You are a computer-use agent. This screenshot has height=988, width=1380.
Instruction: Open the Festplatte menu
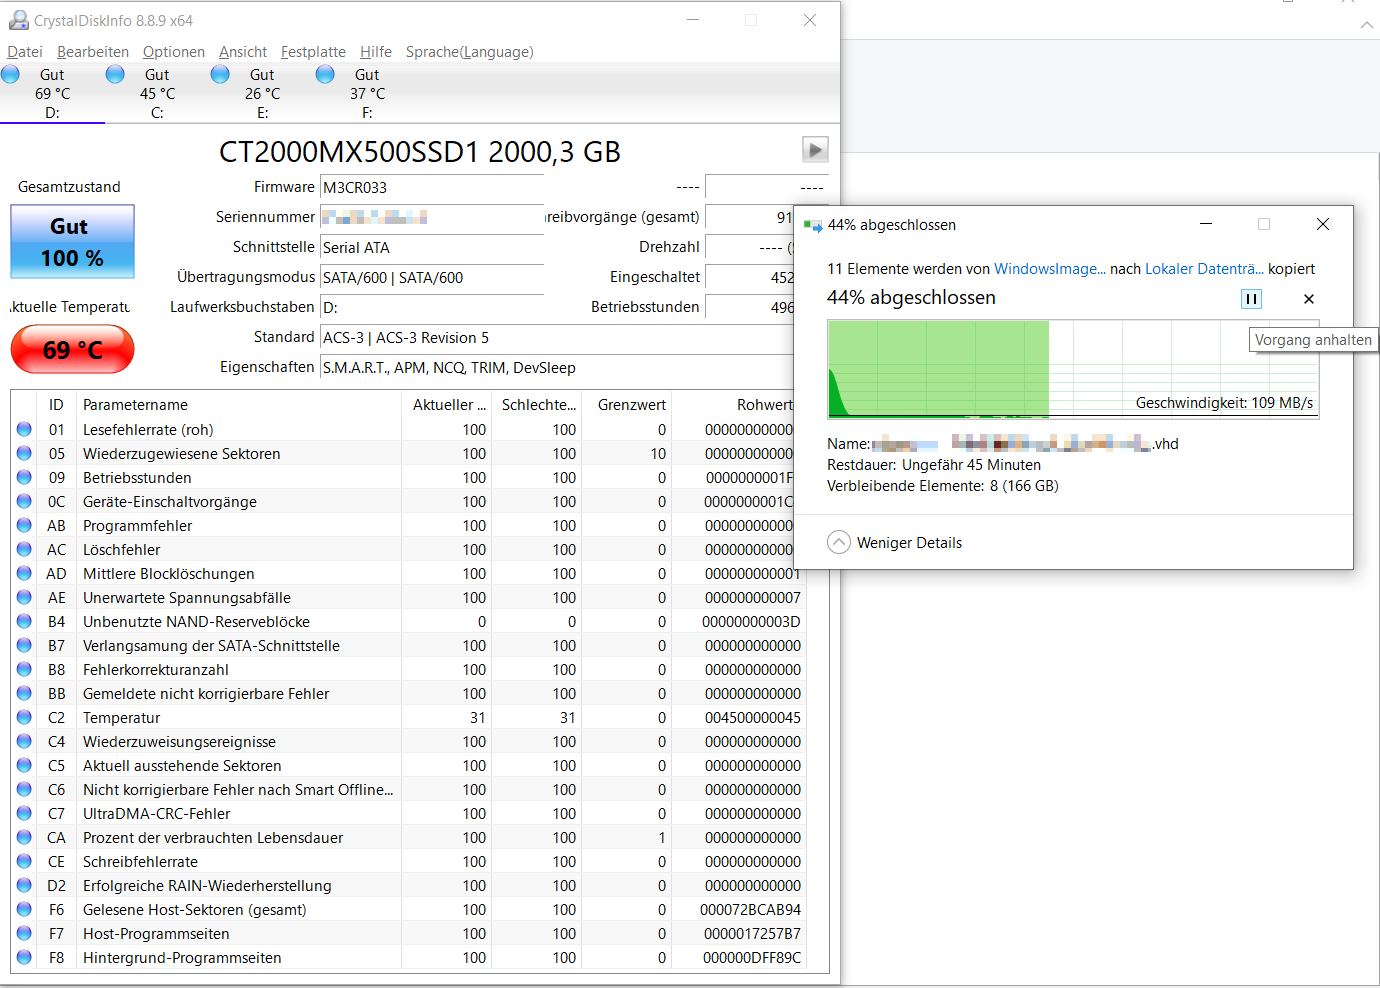pos(313,52)
